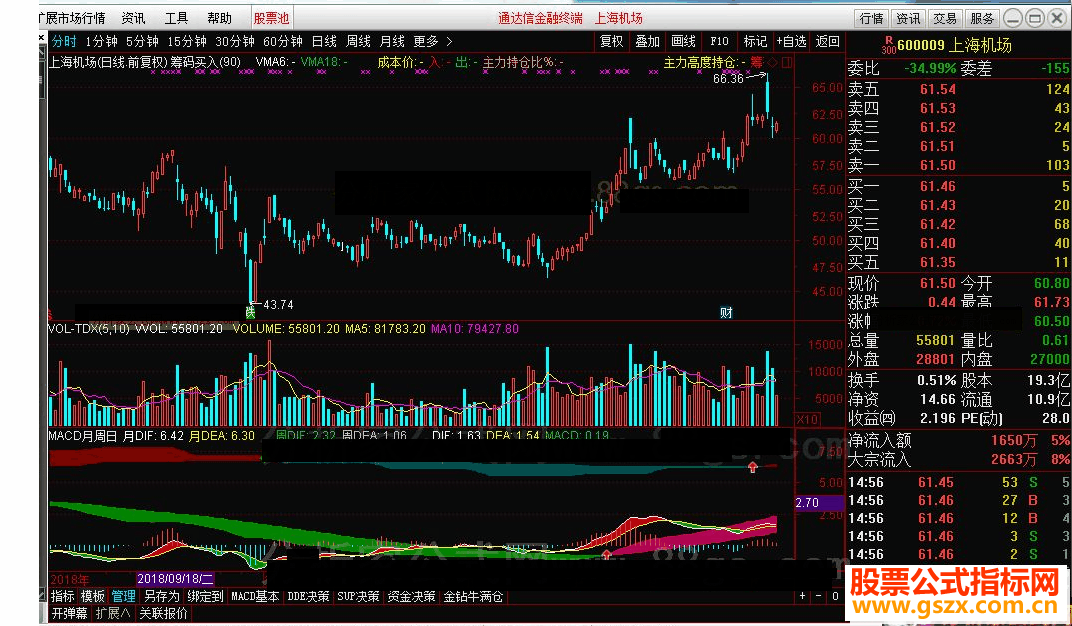The width and height of the screenshot is (1072, 626).
Task: Add the stock with +自选
Action: tap(791, 42)
